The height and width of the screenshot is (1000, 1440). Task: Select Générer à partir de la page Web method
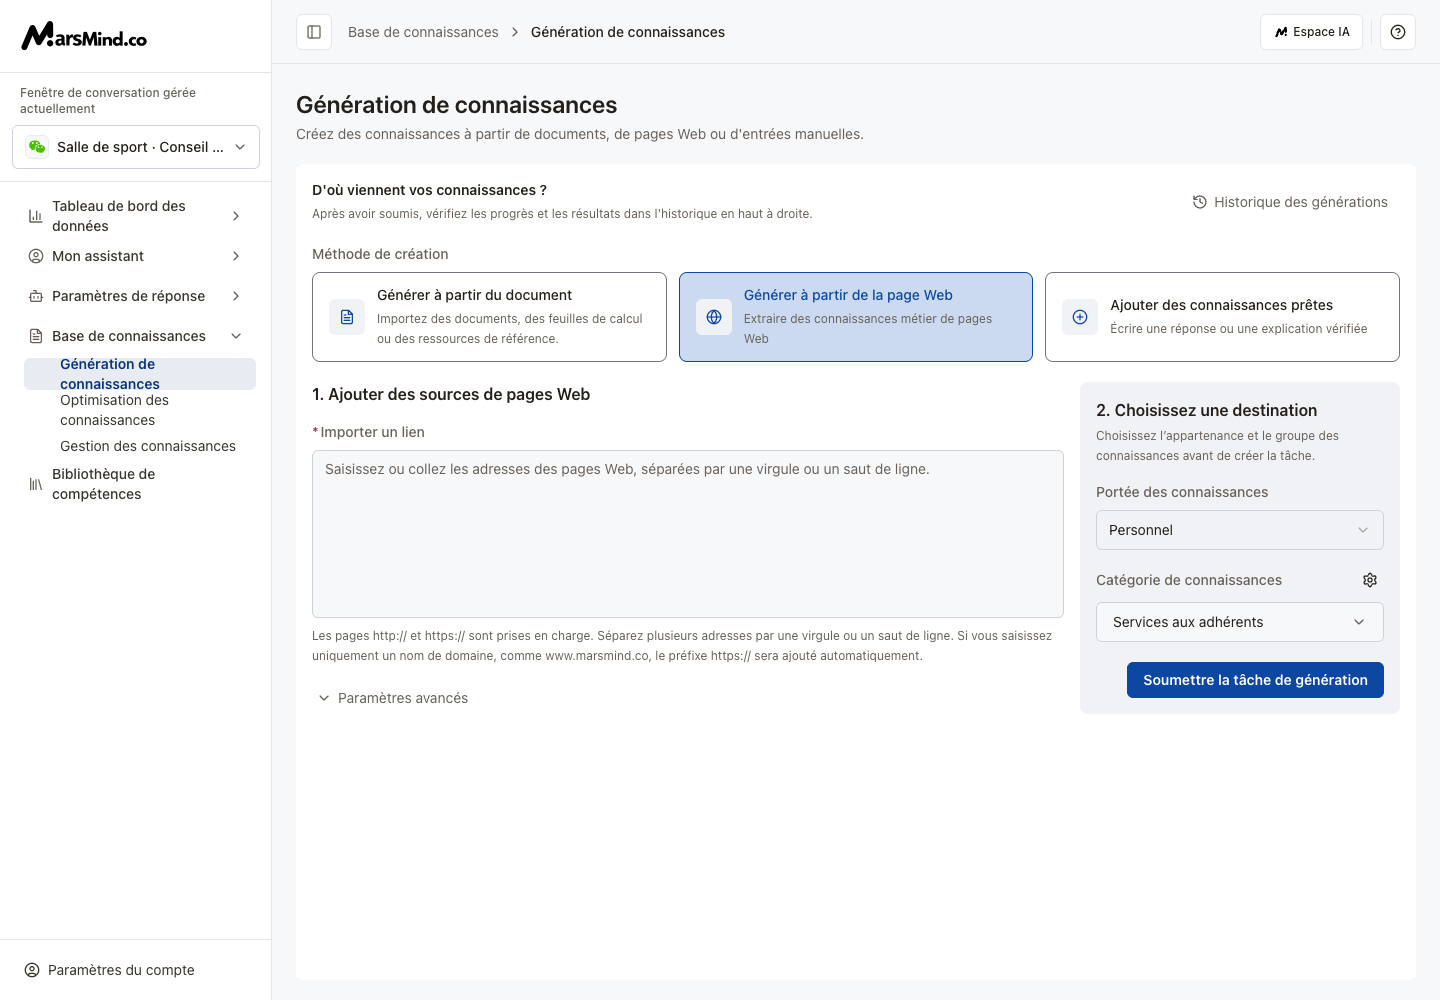856,317
